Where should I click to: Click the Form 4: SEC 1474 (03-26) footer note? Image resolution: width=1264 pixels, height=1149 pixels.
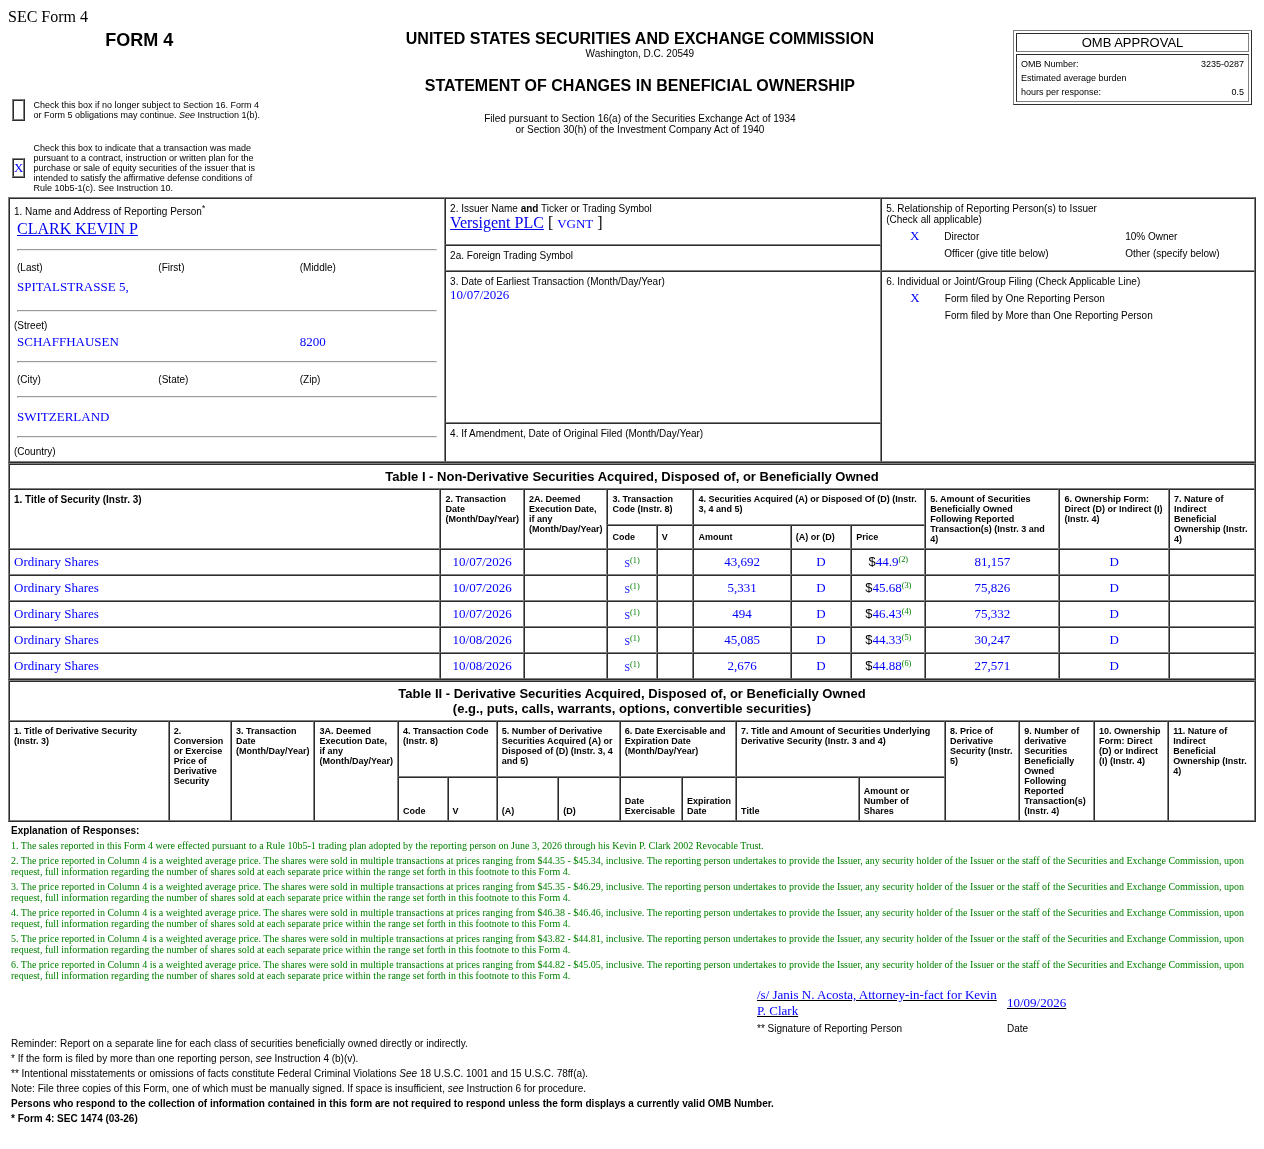point(74,1119)
